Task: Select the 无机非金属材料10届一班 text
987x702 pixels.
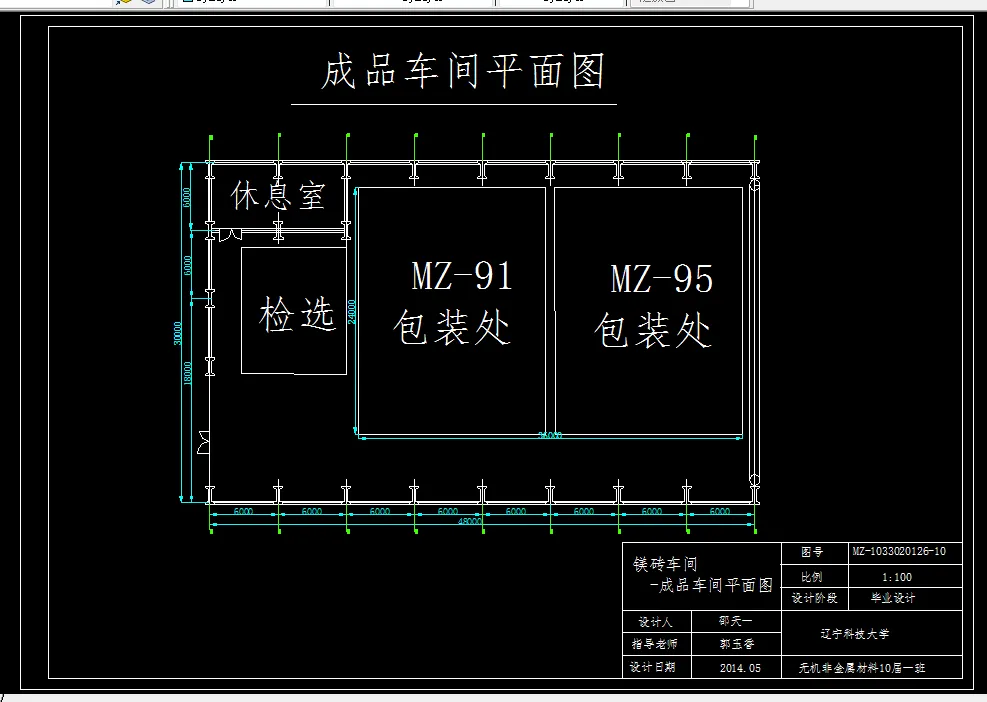Action: [x=862, y=668]
